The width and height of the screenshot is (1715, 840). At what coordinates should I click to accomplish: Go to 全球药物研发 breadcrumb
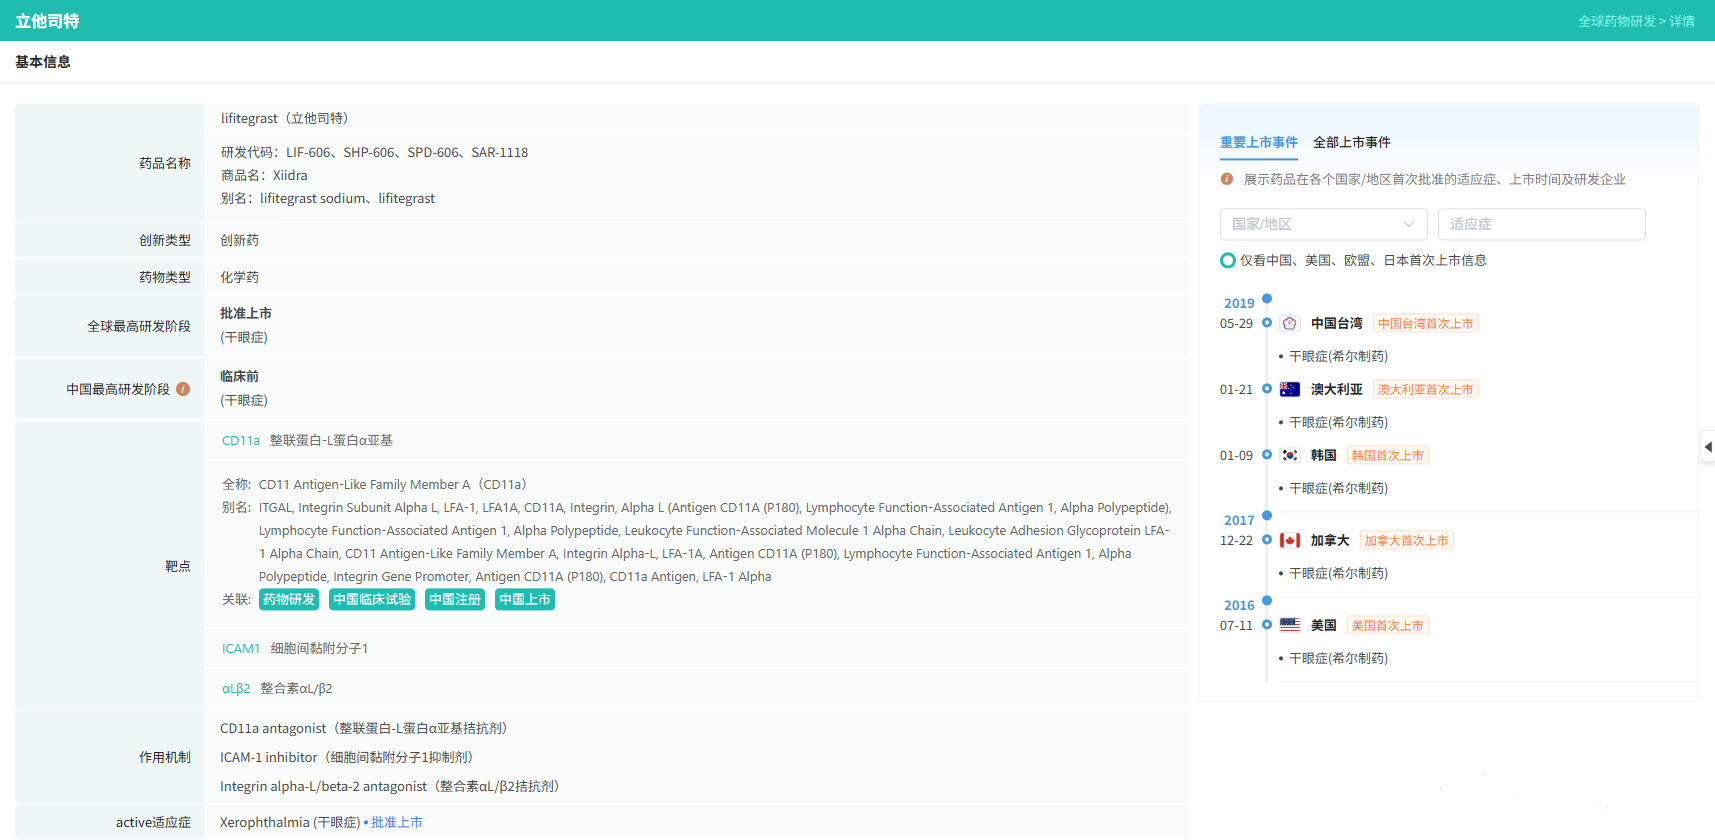[x=1617, y=21]
